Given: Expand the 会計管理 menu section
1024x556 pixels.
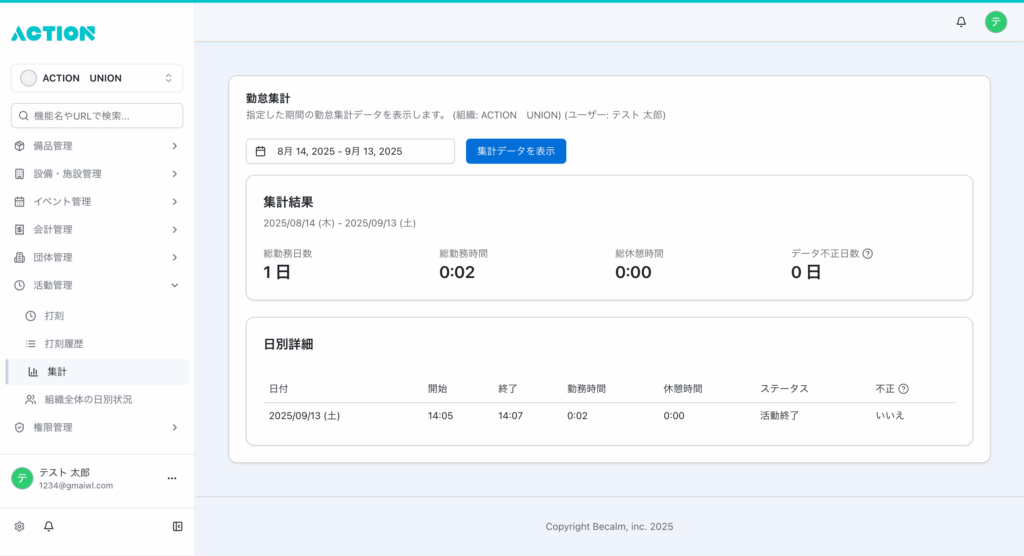Looking at the screenshot, I should (x=97, y=230).
